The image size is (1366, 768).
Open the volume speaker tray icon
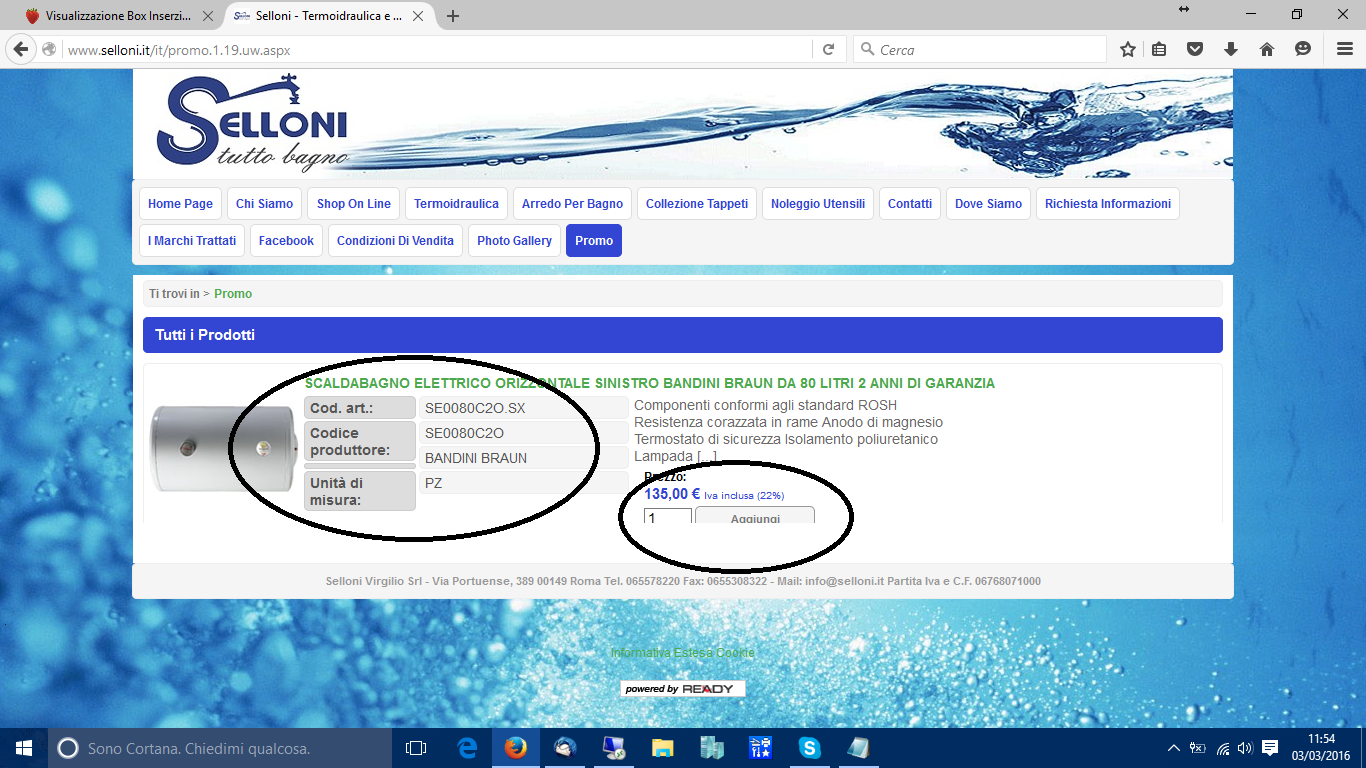tap(1245, 748)
